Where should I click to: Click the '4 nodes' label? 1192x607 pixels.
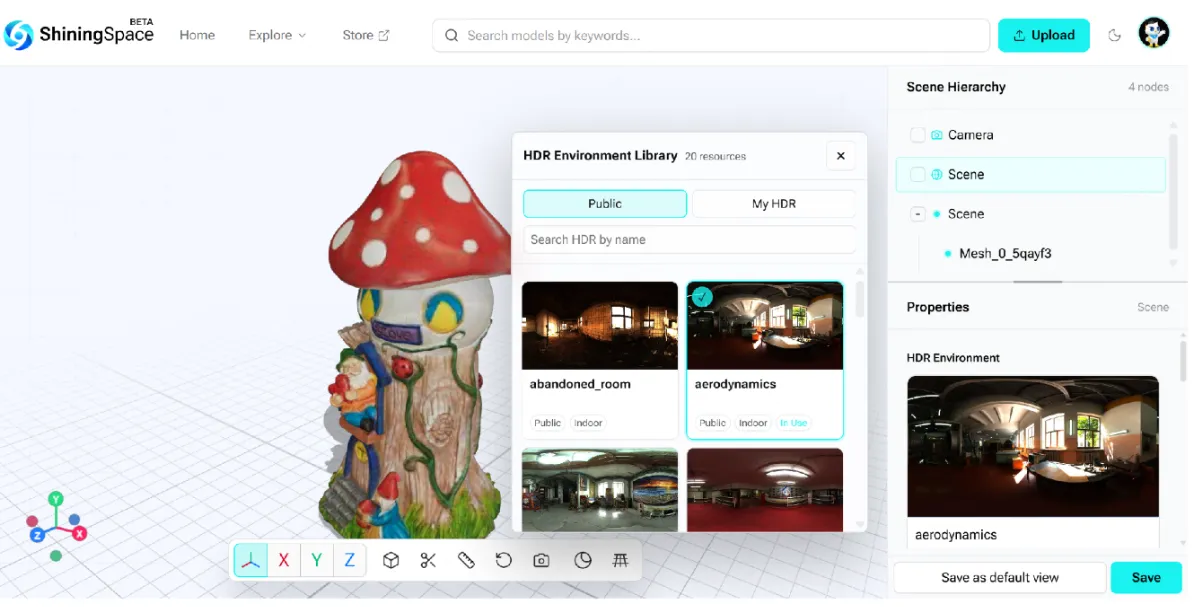tap(1148, 87)
